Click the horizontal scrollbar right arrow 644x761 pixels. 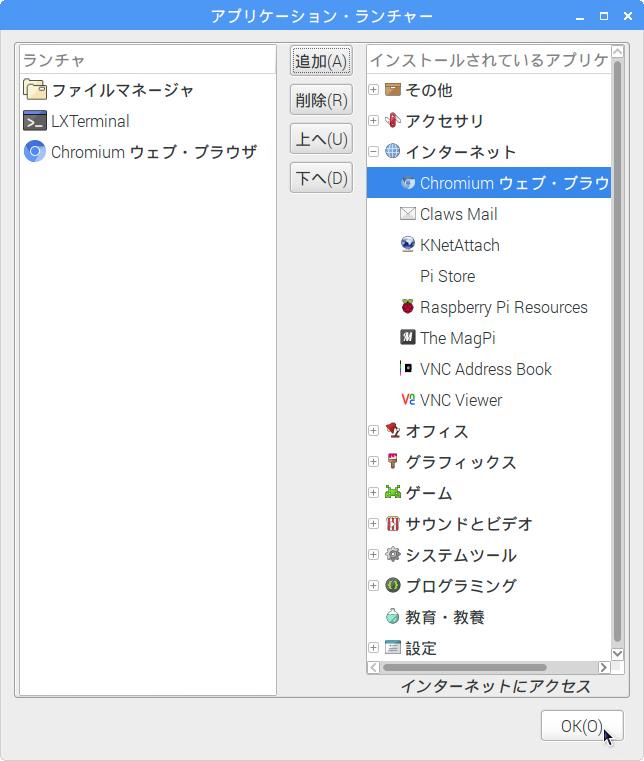click(x=604, y=667)
